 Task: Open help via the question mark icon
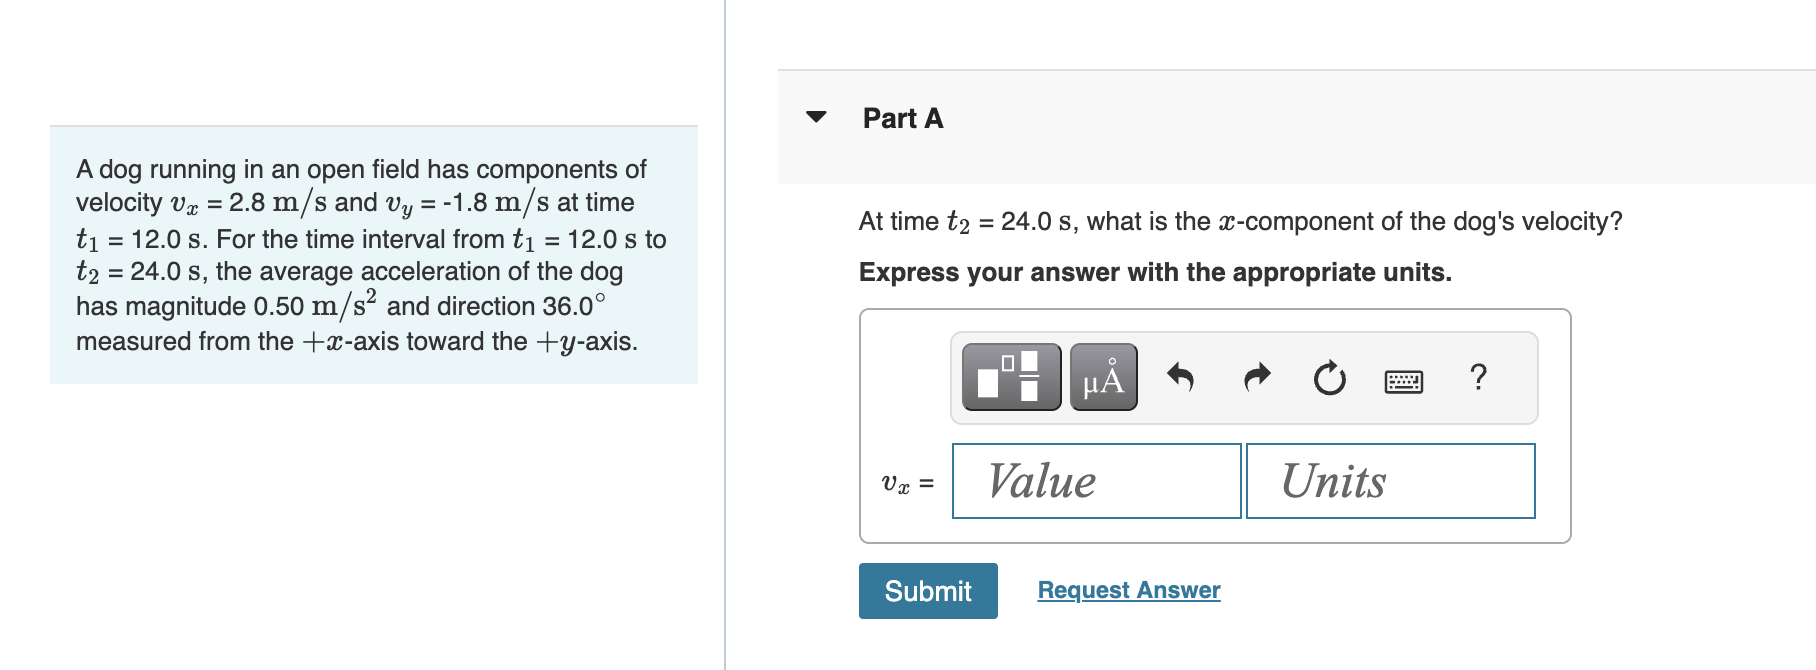pyautogui.click(x=1478, y=378)
